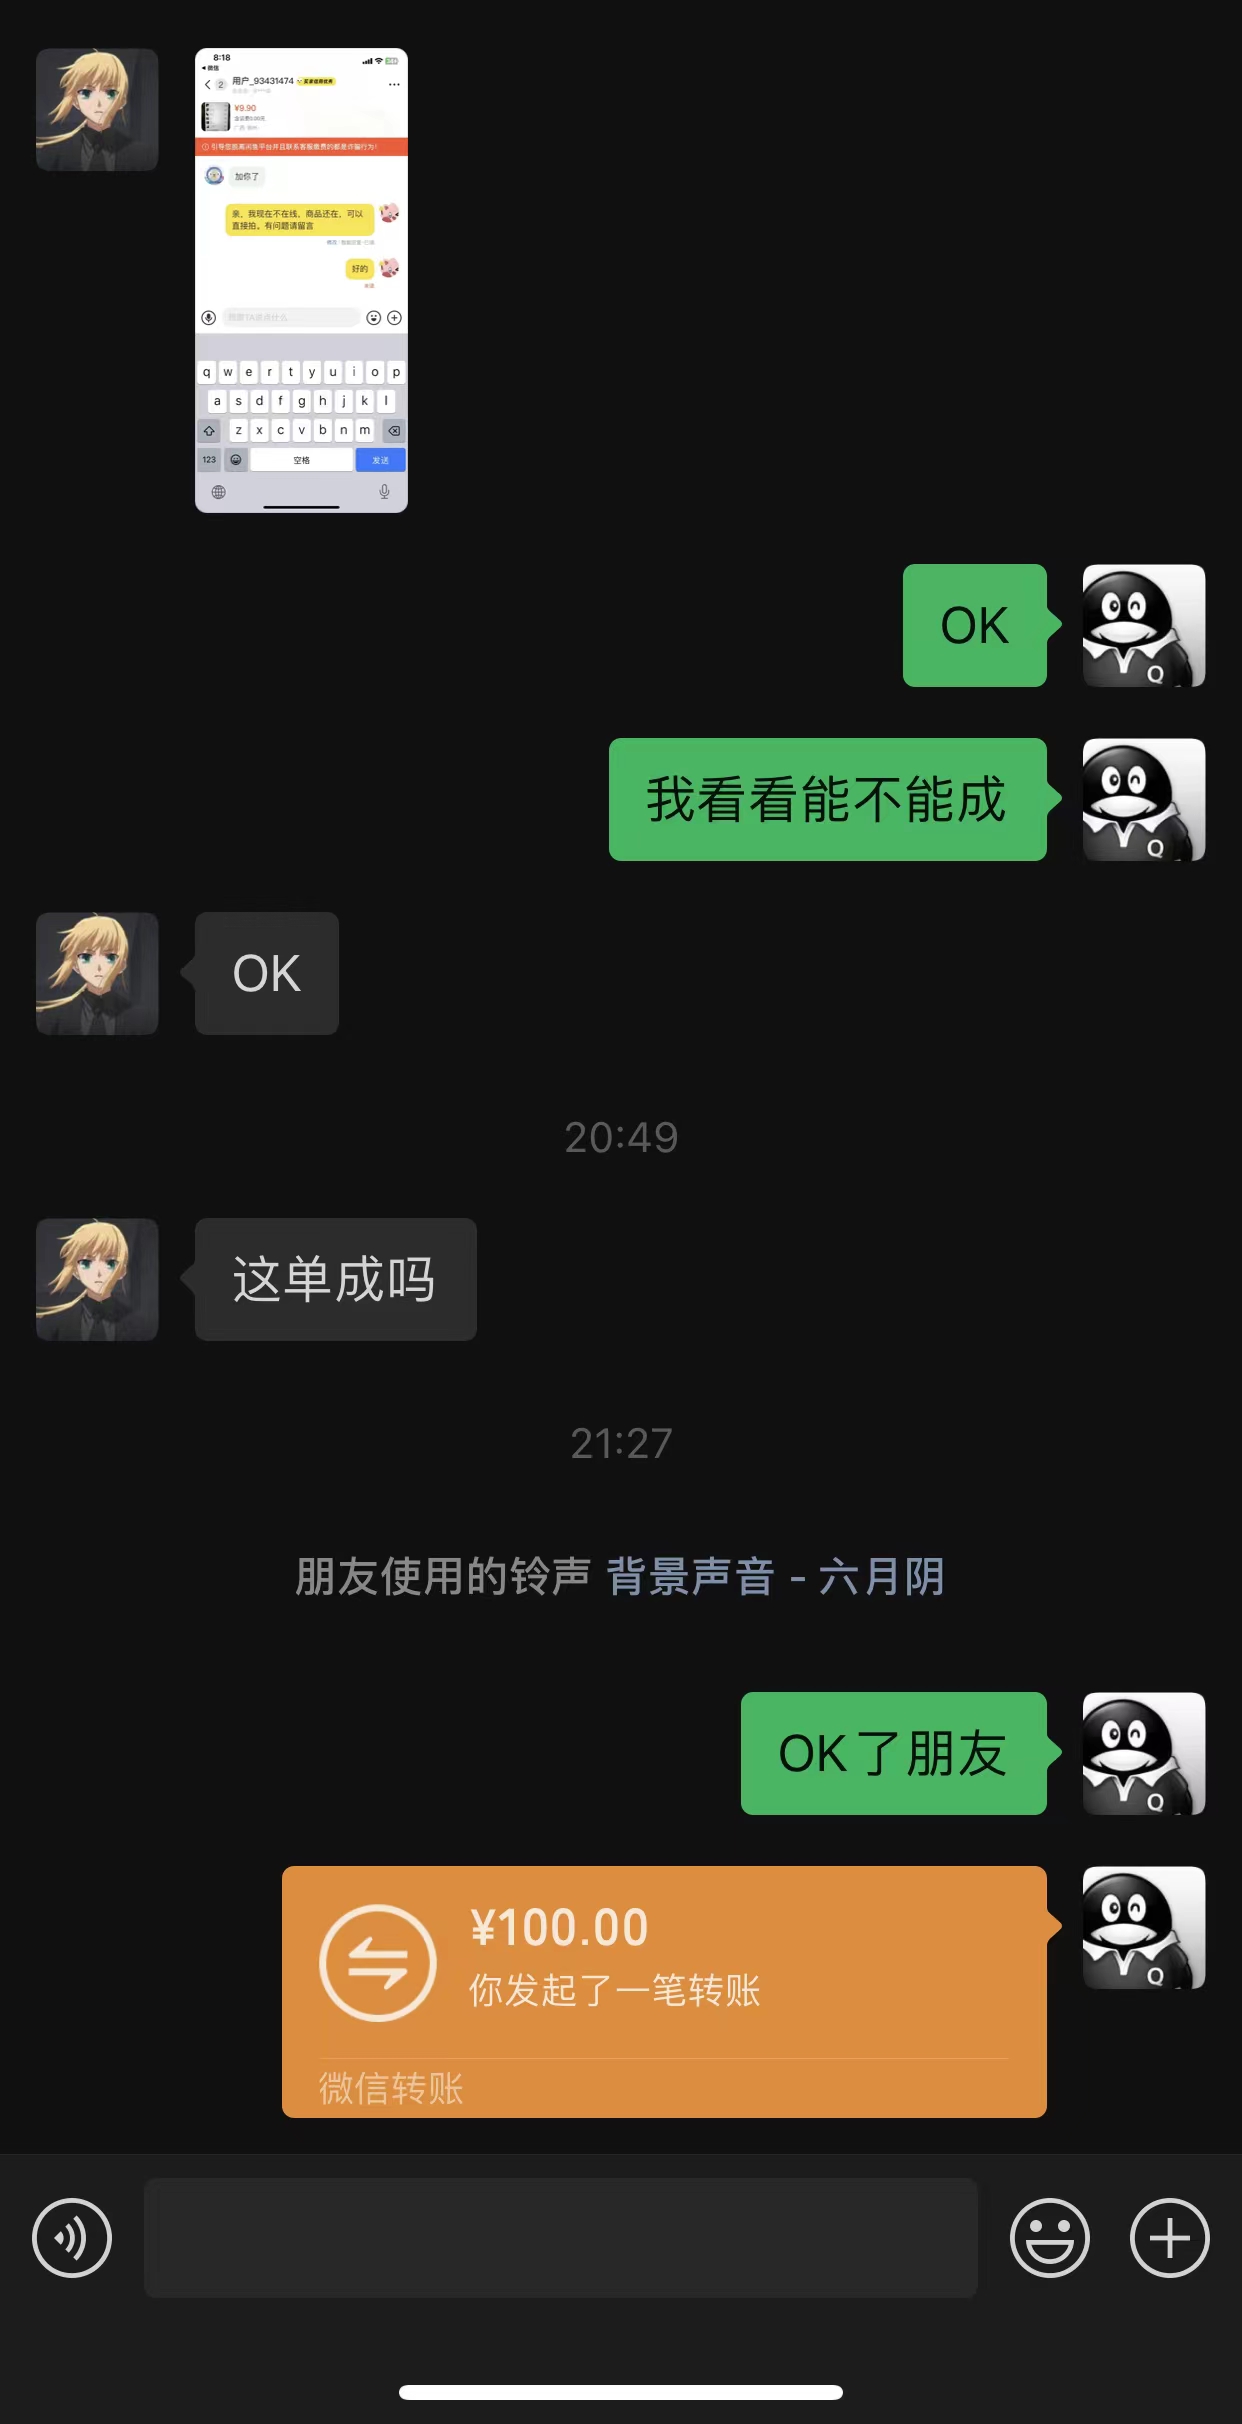
Task: Tap the penguin avatar beside transfer card
Action: pyautogui.click(x=1144, y=1927)
